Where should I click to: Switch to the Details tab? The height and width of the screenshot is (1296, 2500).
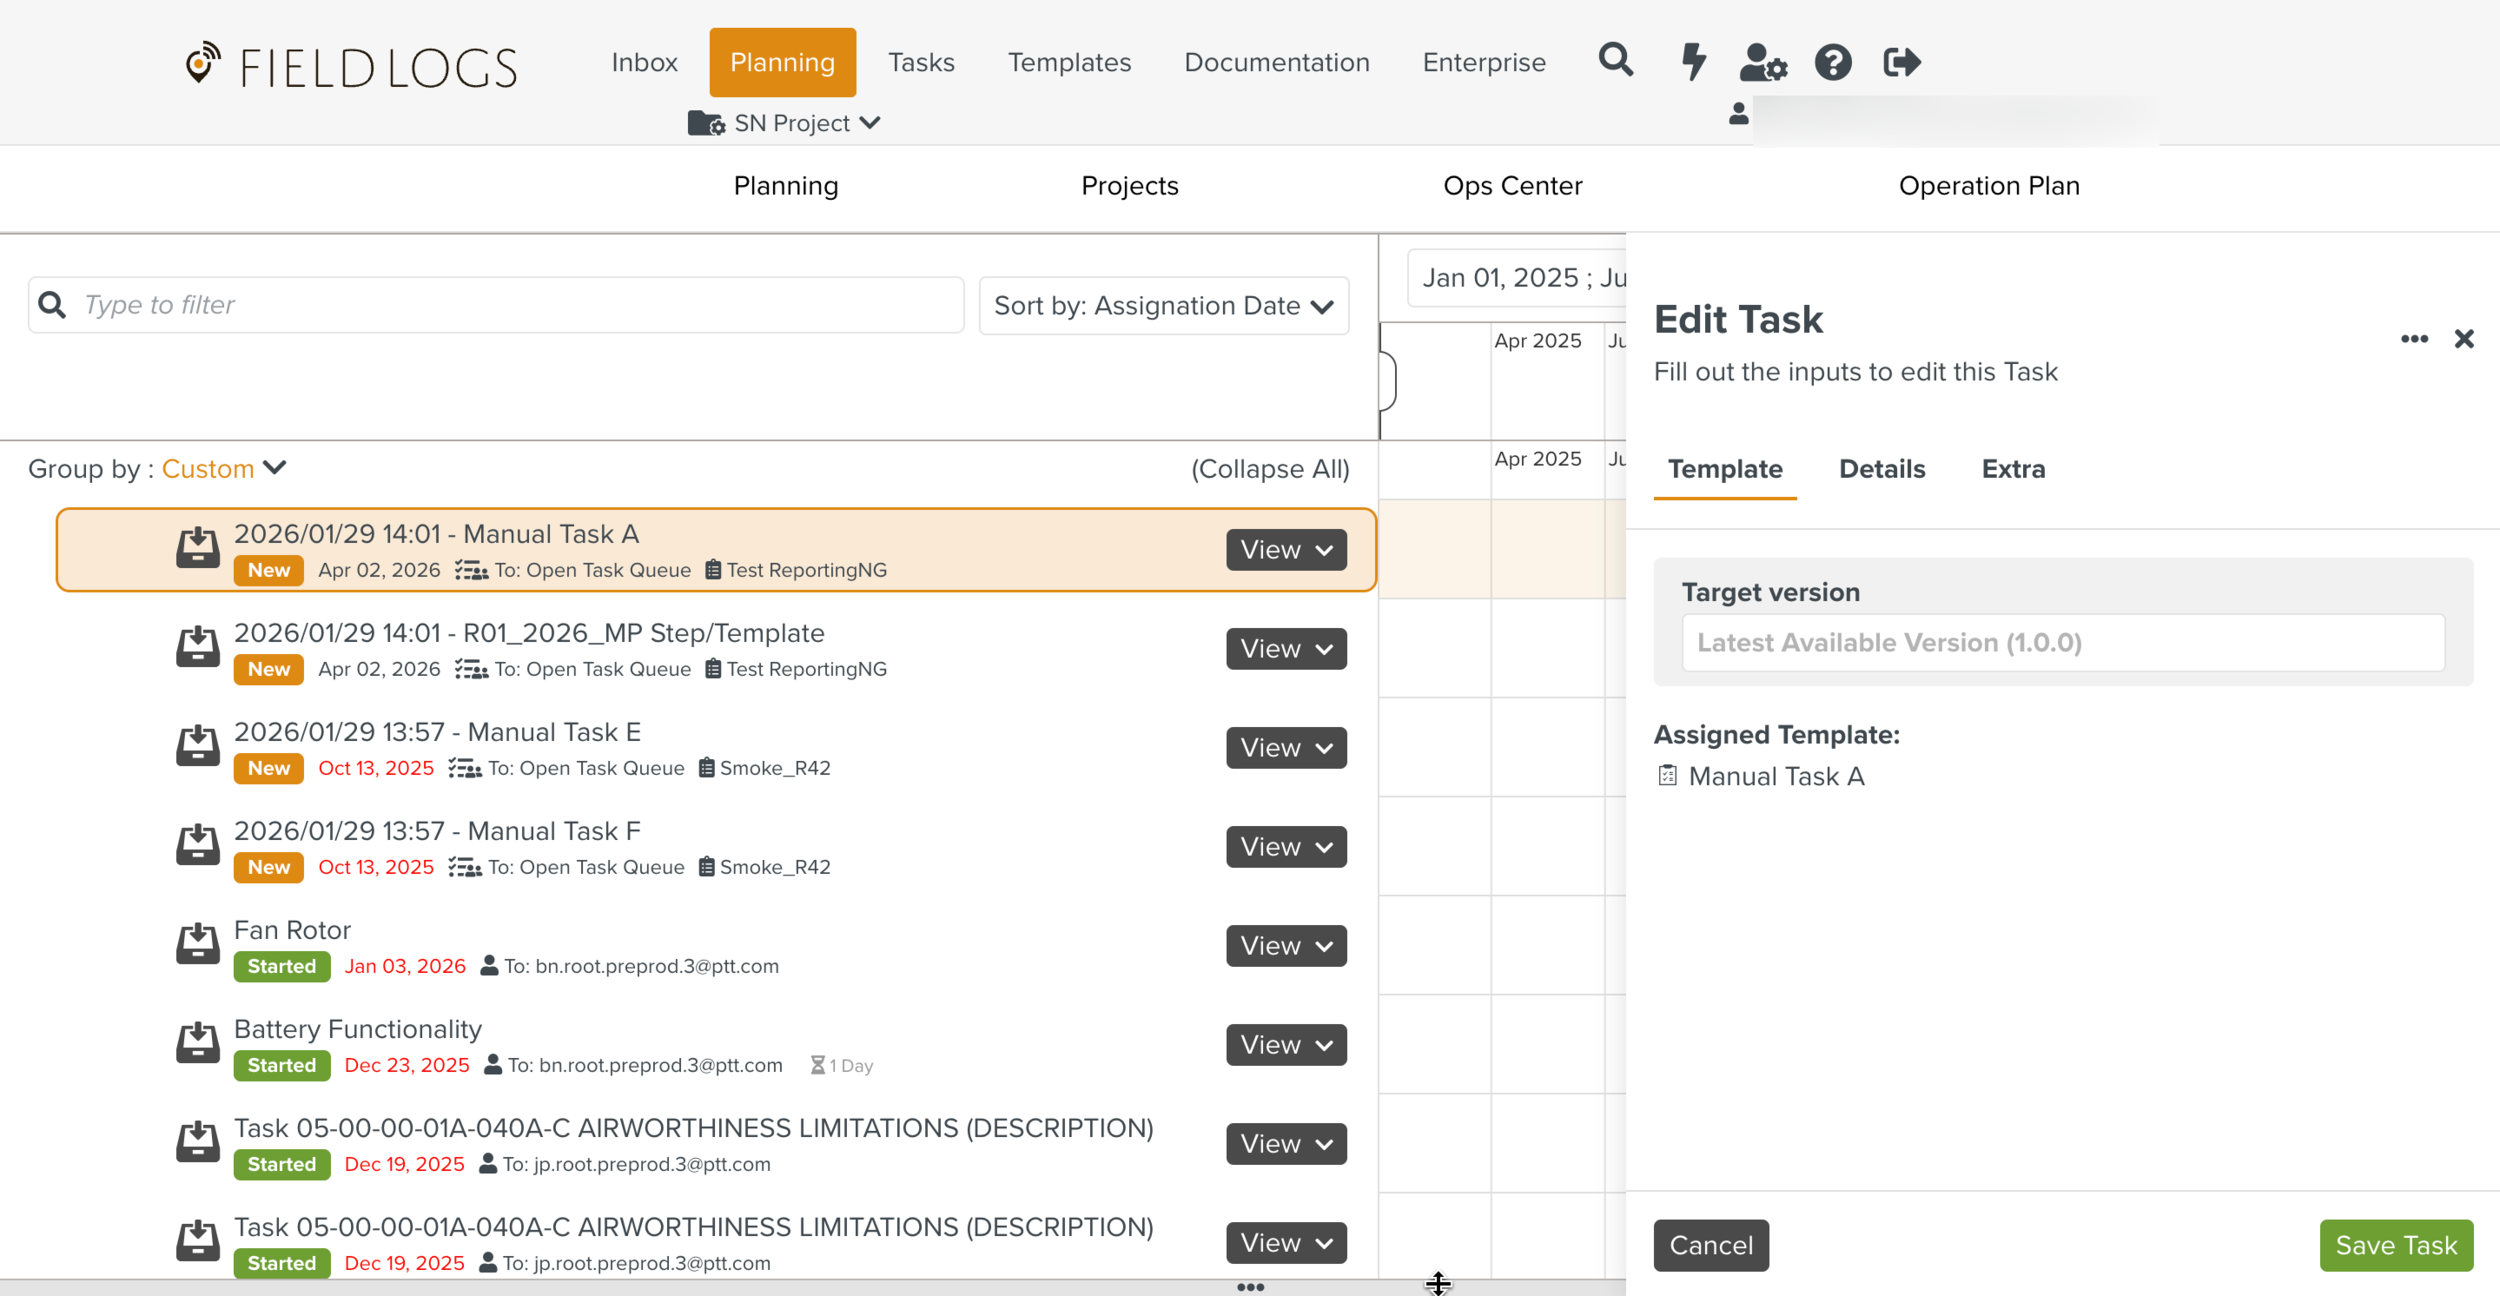1881,469
